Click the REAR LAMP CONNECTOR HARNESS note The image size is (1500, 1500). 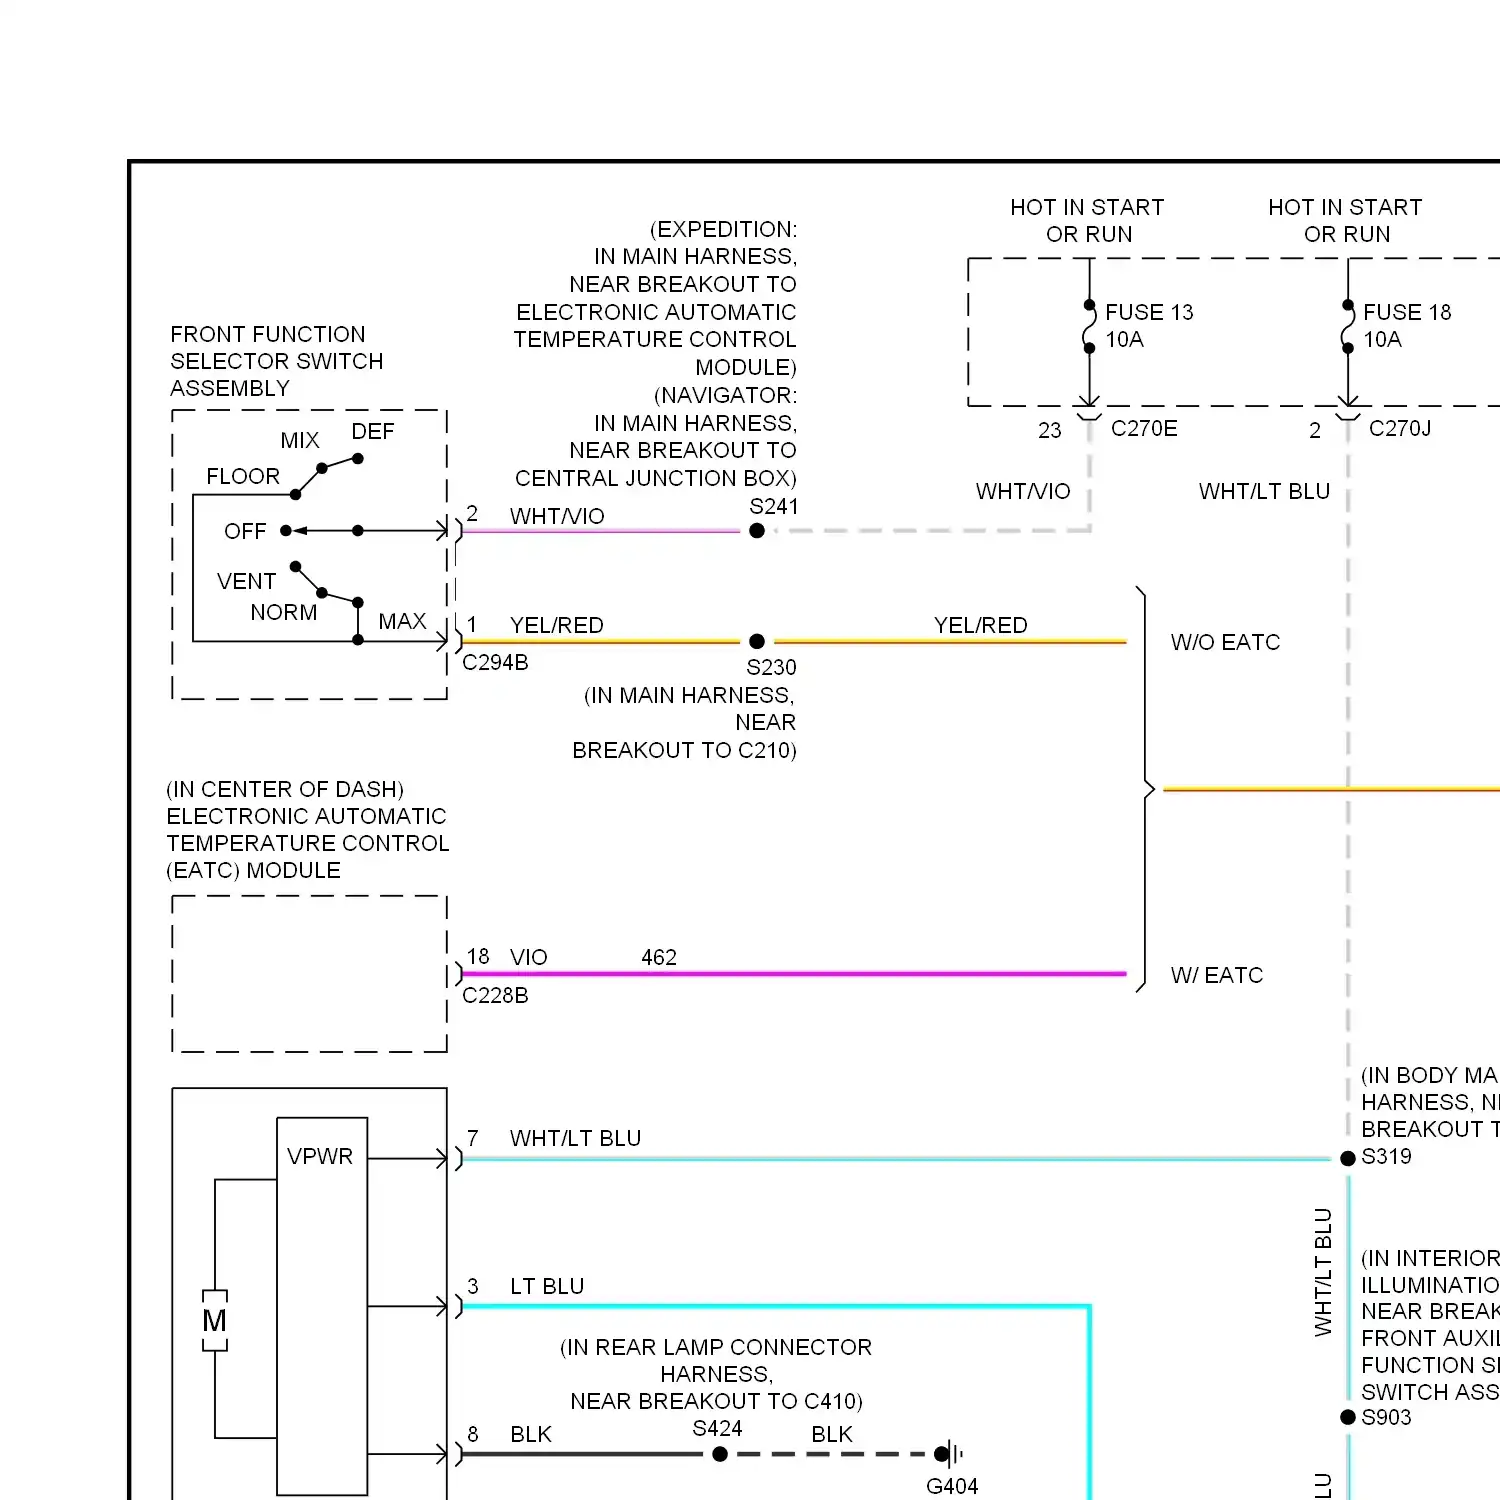pyautogui.click(x=716, y=1374)
